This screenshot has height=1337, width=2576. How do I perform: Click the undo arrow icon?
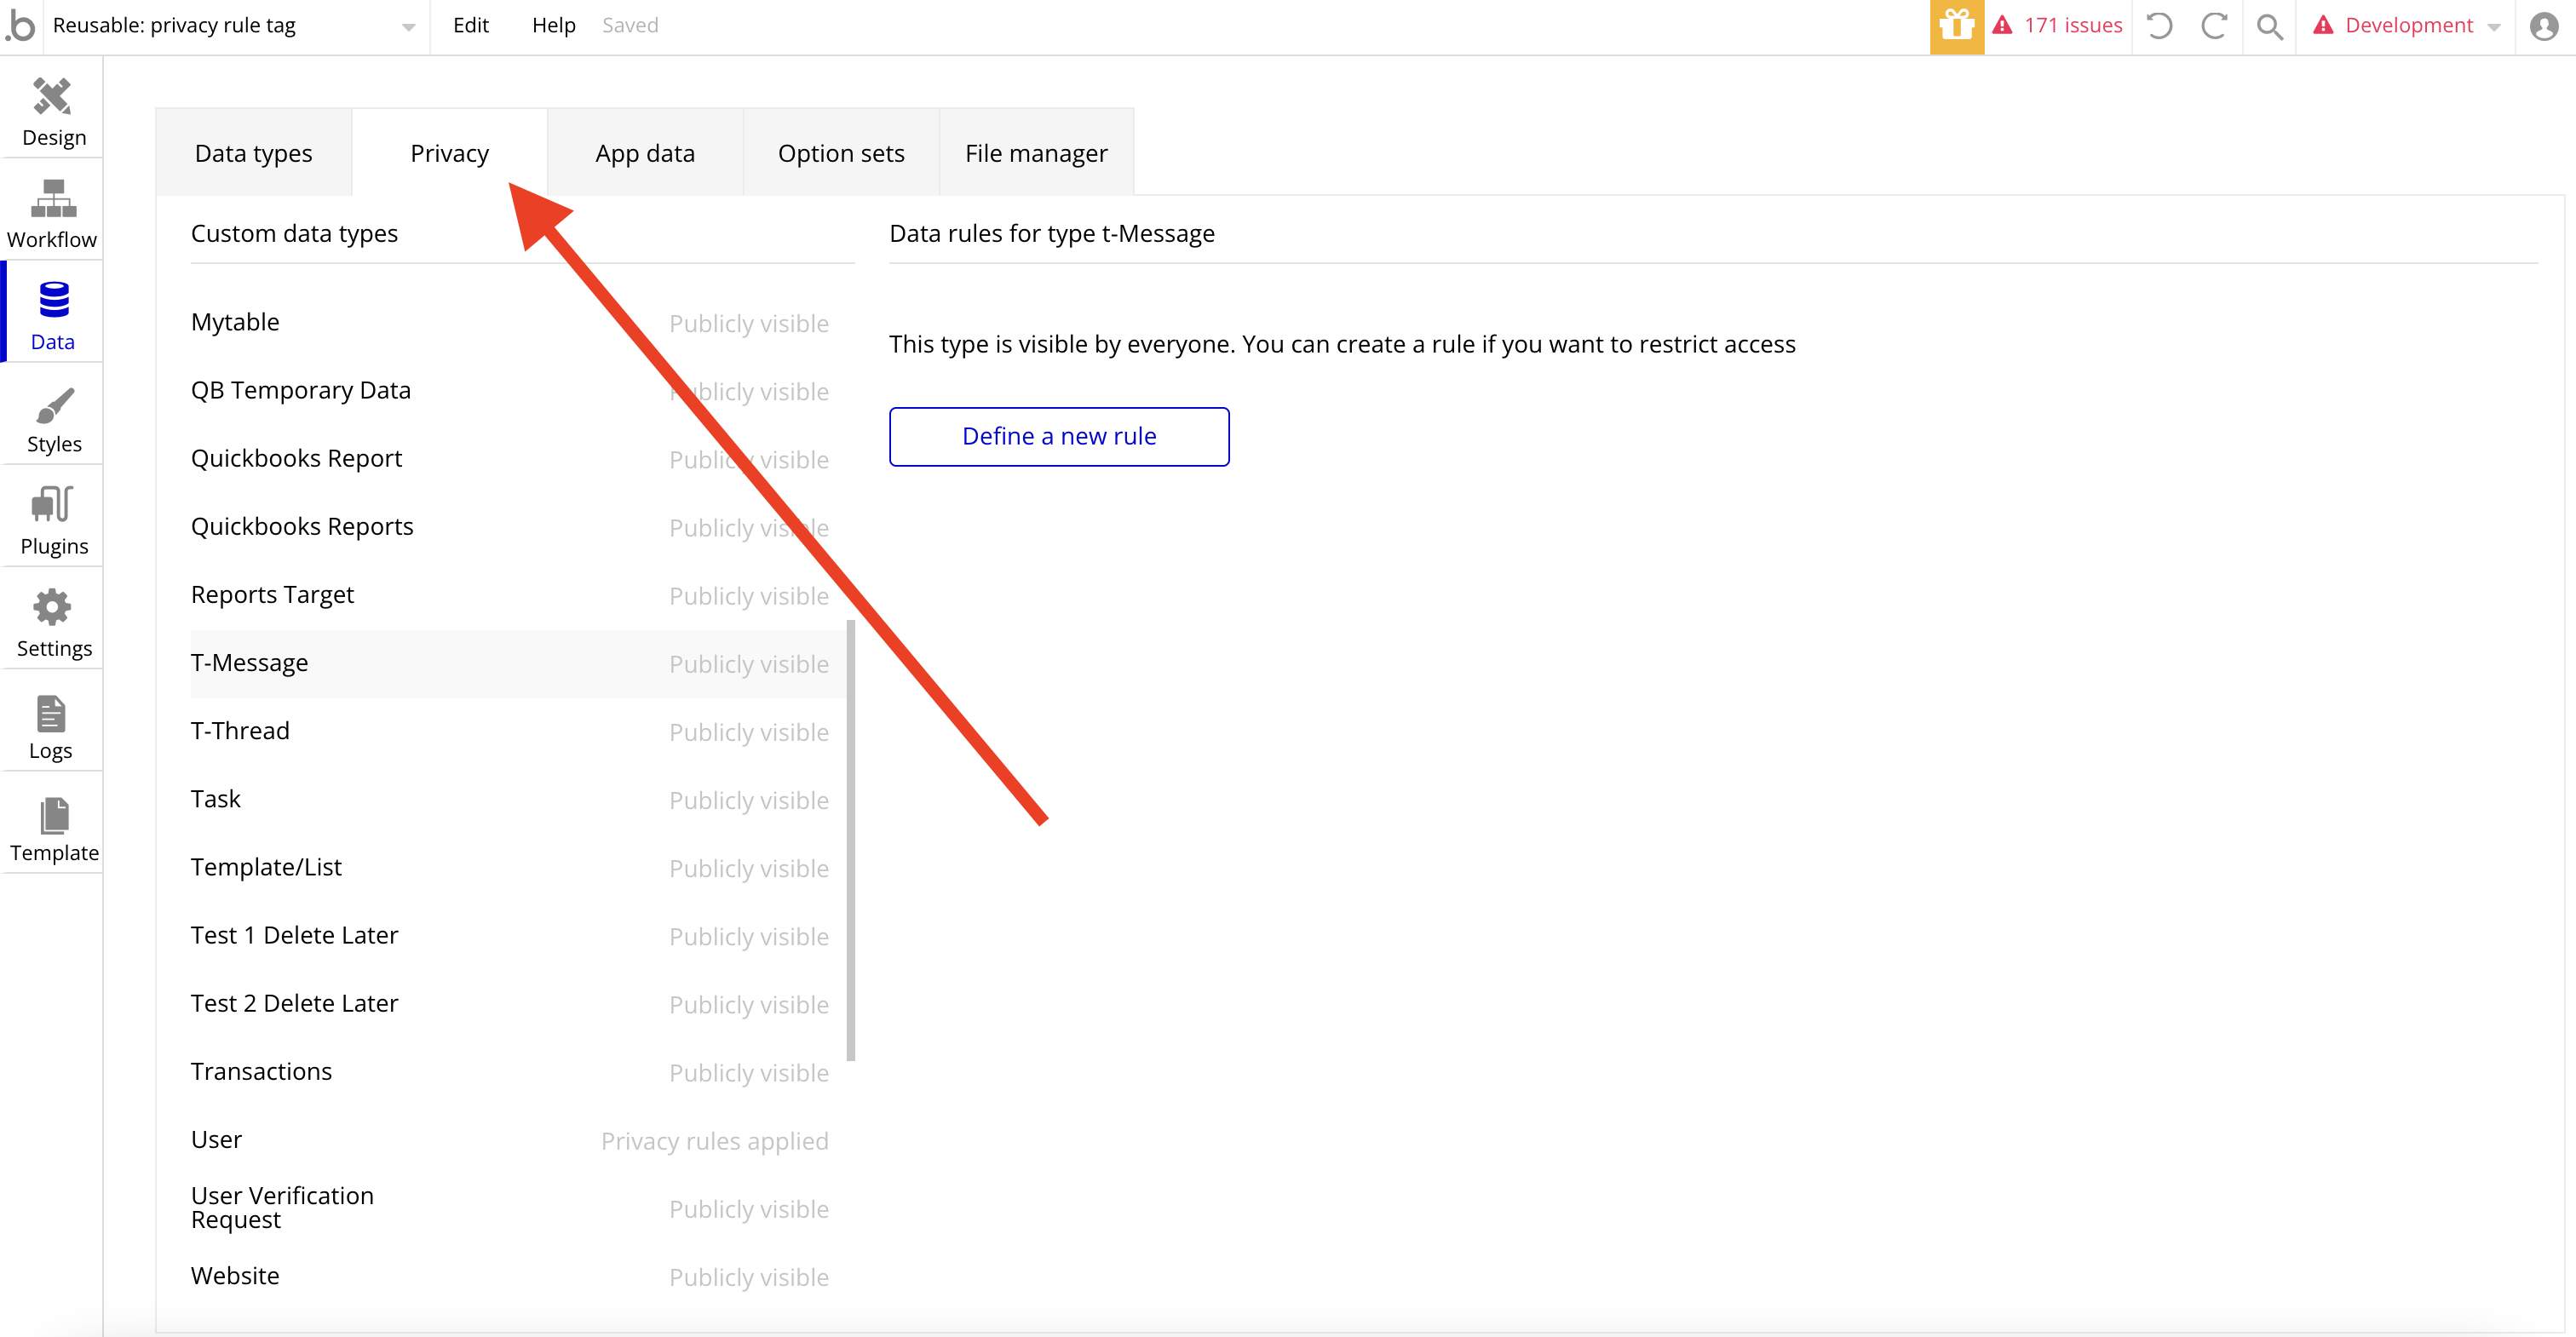coord(2159,26)
